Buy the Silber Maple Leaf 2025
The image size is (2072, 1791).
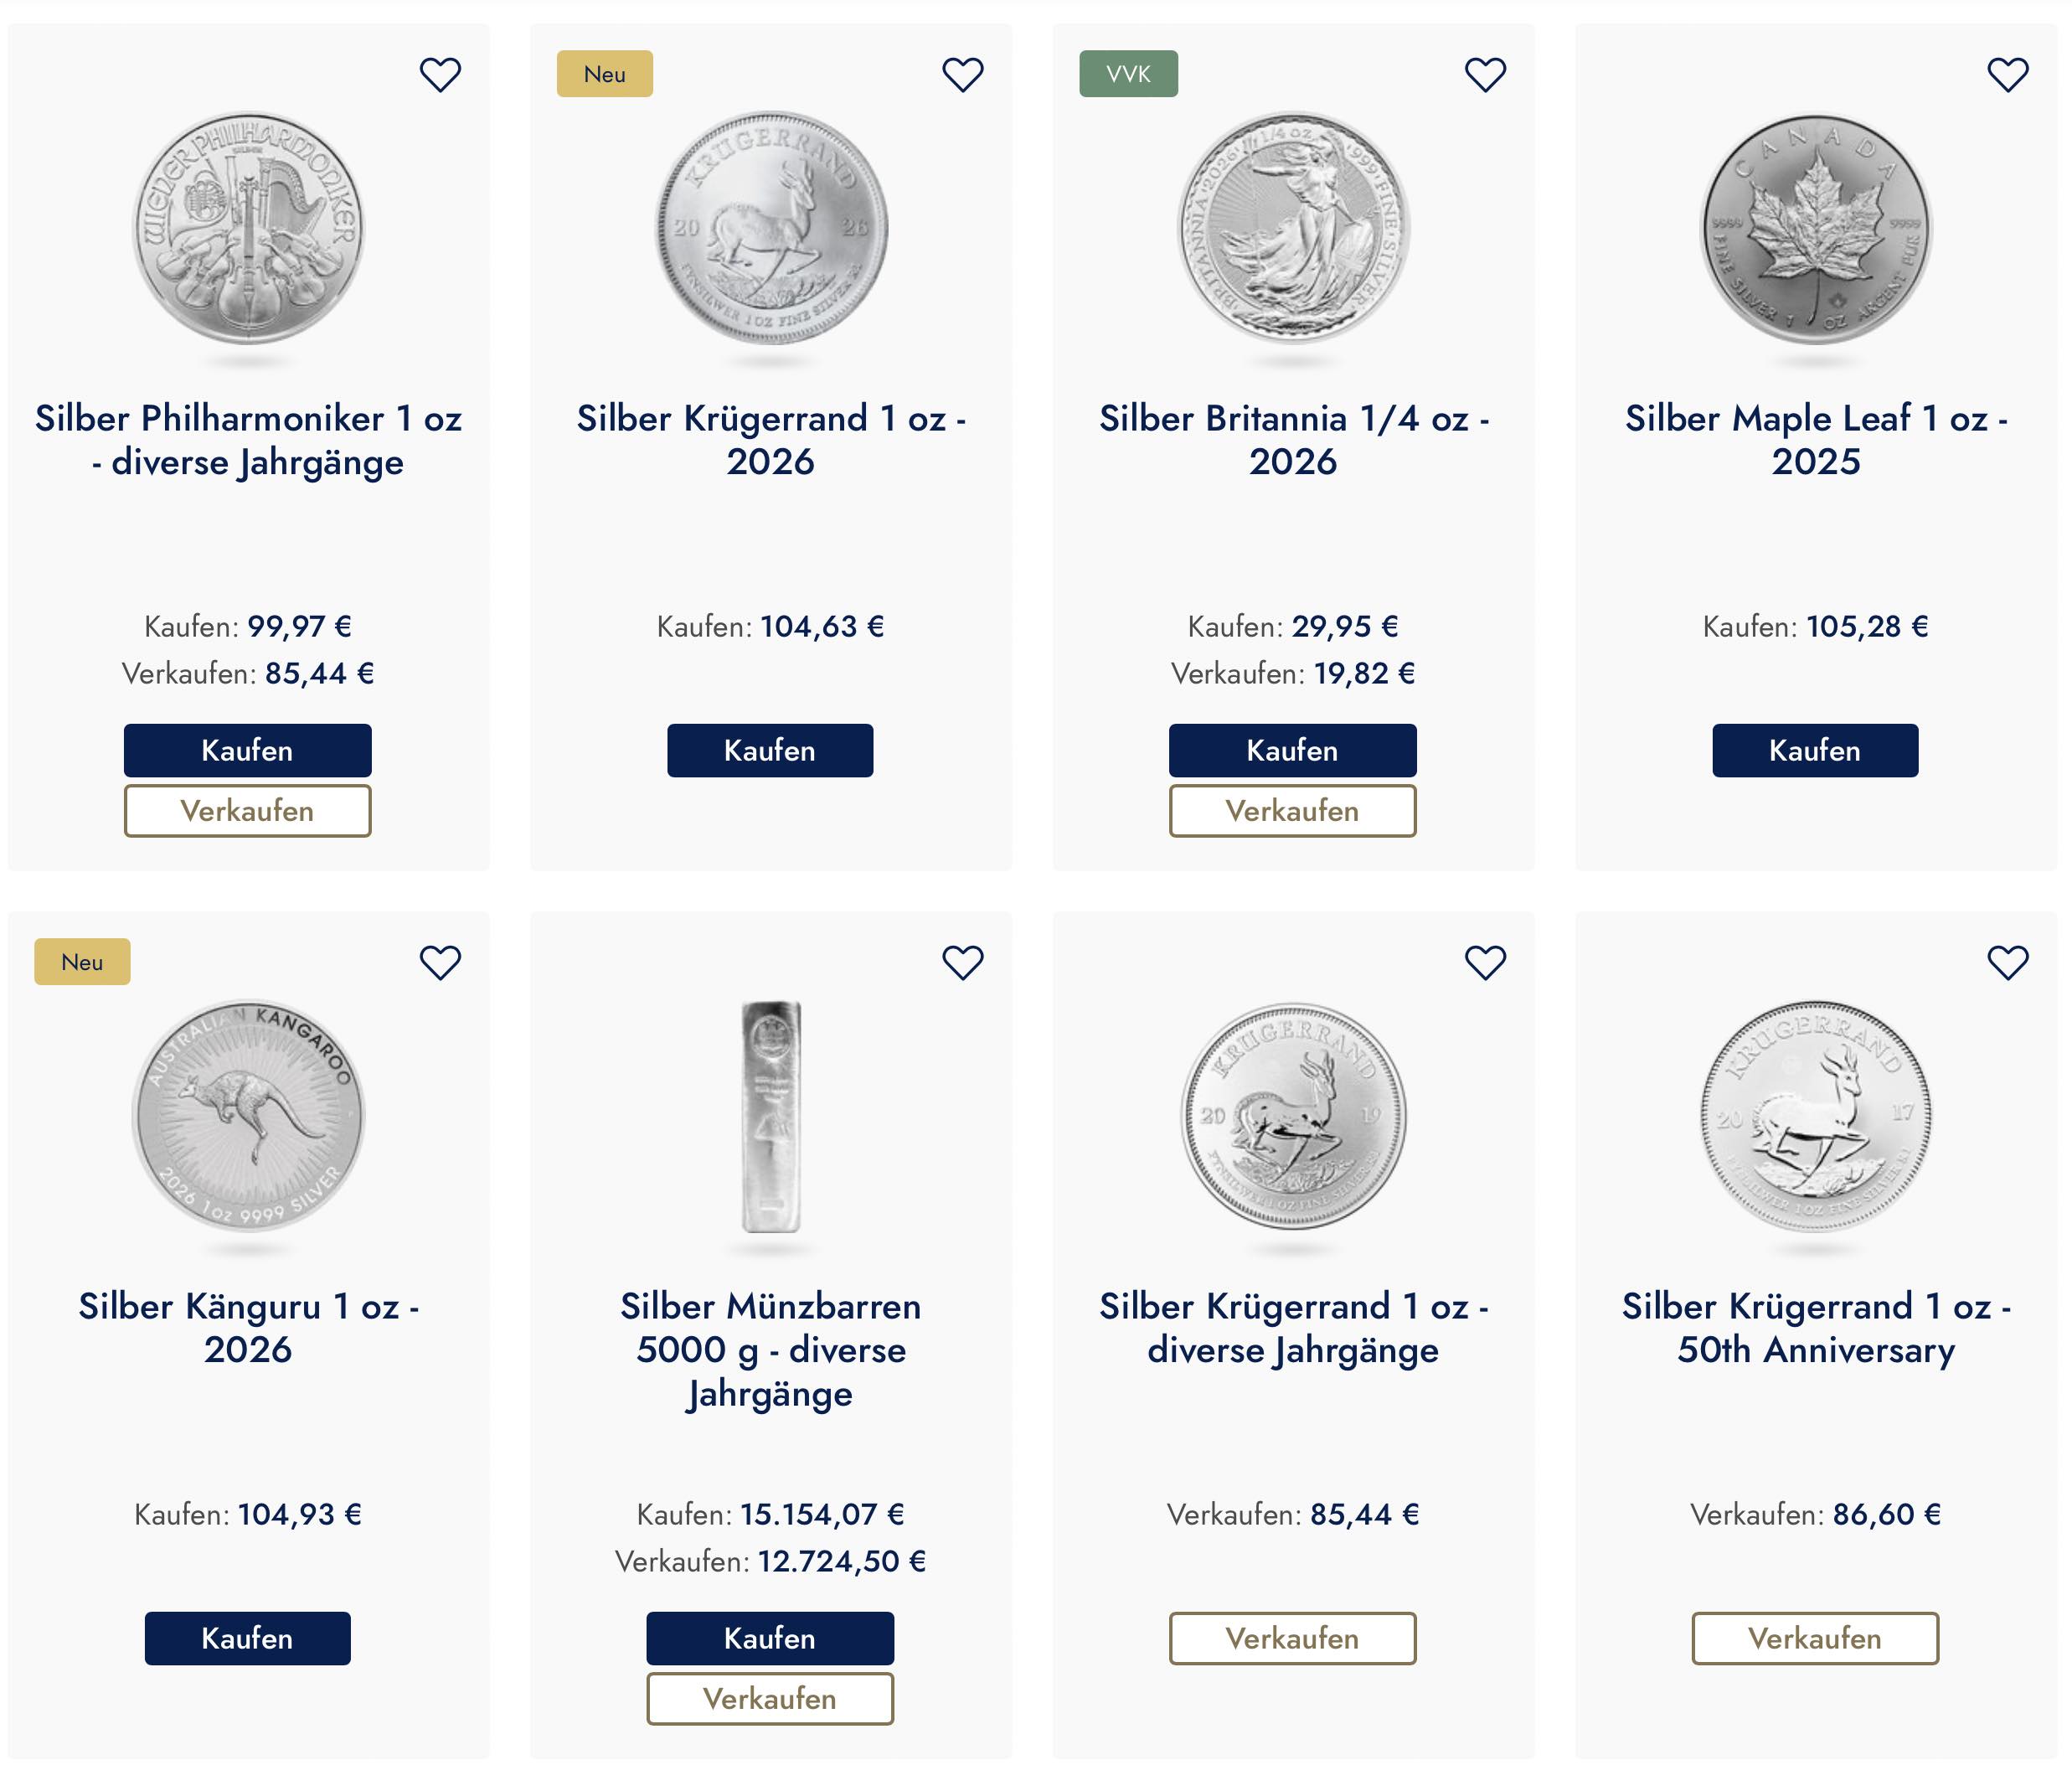[x=1815, y=750]
